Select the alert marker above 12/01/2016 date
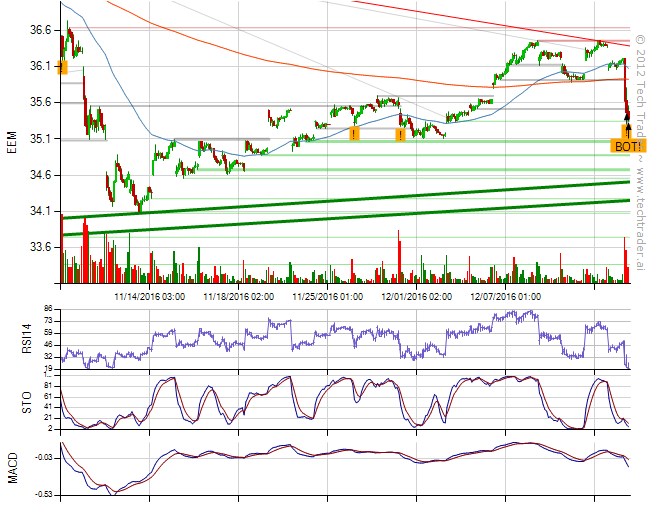Viewport: 657px width, 514px height. (x=400, y=134)
